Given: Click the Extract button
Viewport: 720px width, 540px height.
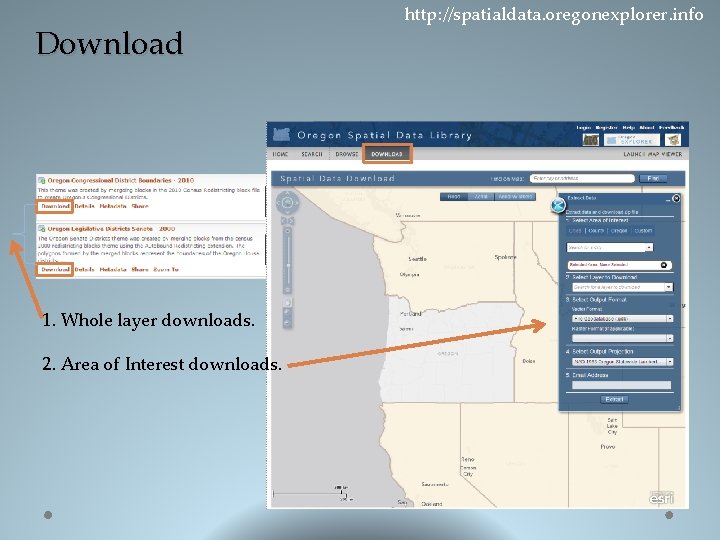Looking at the screenshot, I should pos(614,399).
